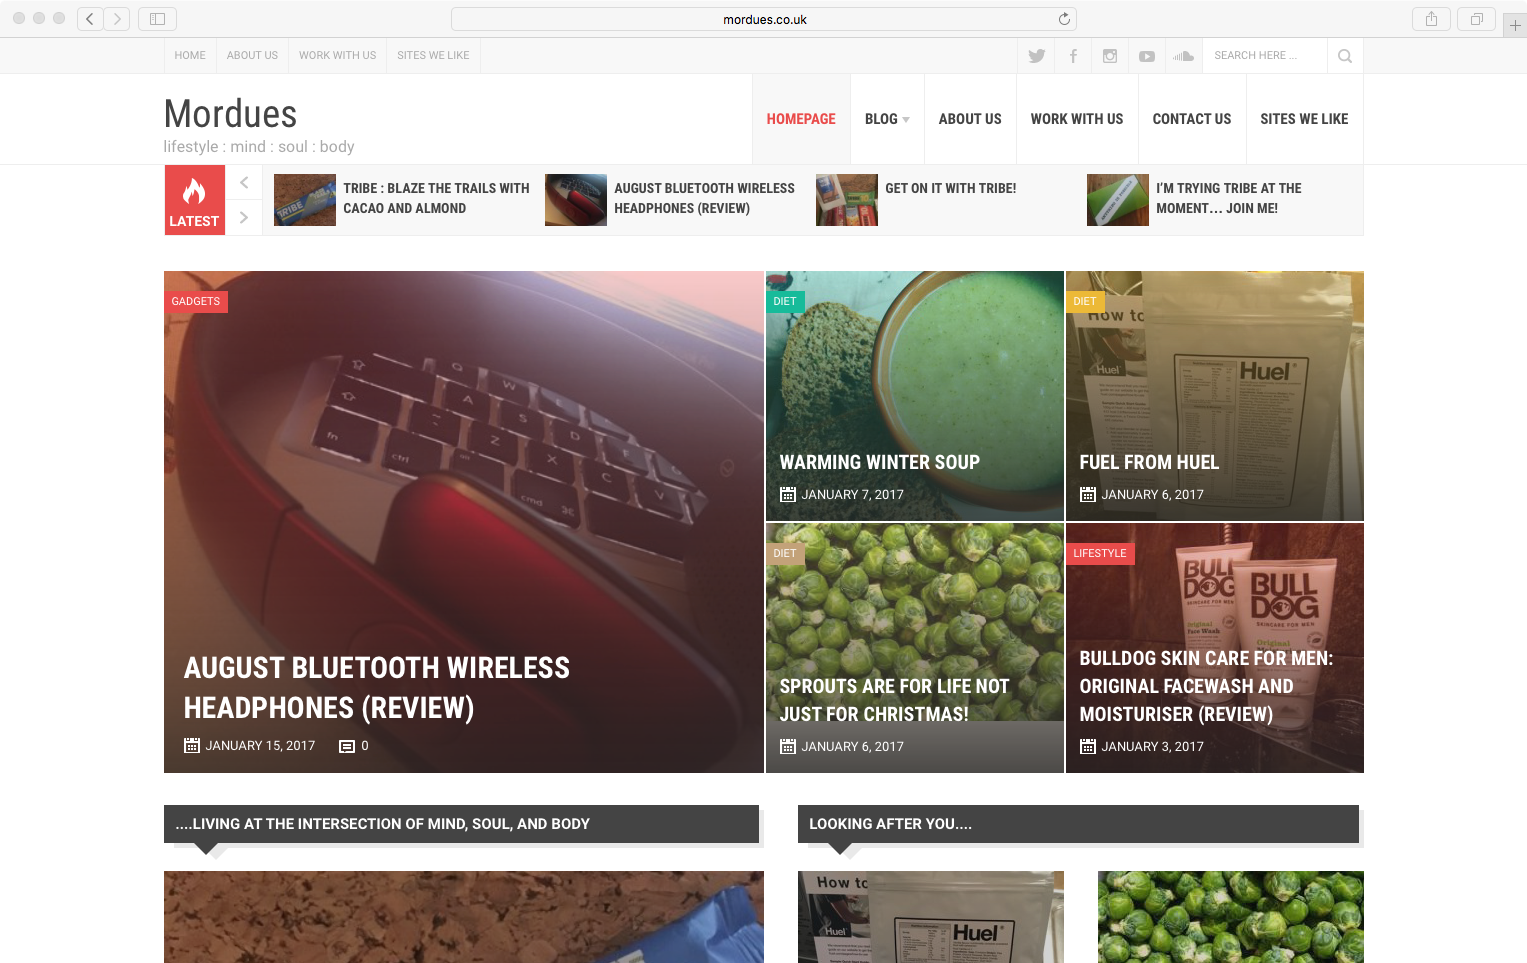Click Home in top utility bar
Image resolution: width=1527 pixels, height=963 pixels.
[x=190, y=56]
